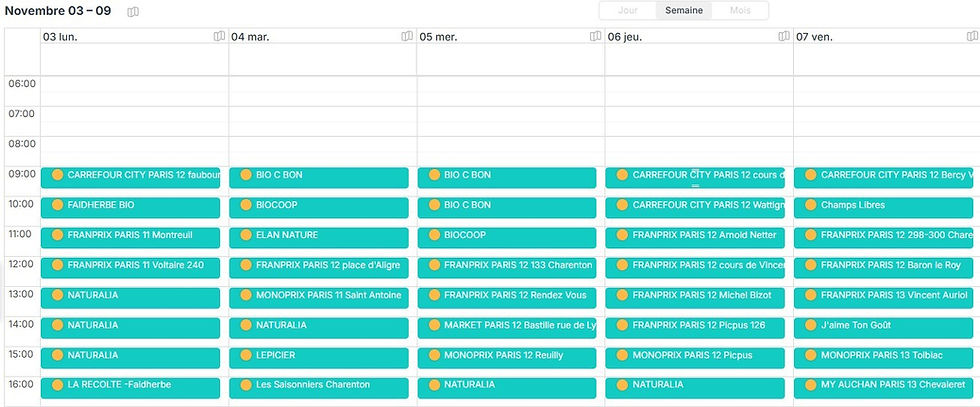Select the 07 ven. day header
This screenshot has width=980, height=407.
click(814, 37)
